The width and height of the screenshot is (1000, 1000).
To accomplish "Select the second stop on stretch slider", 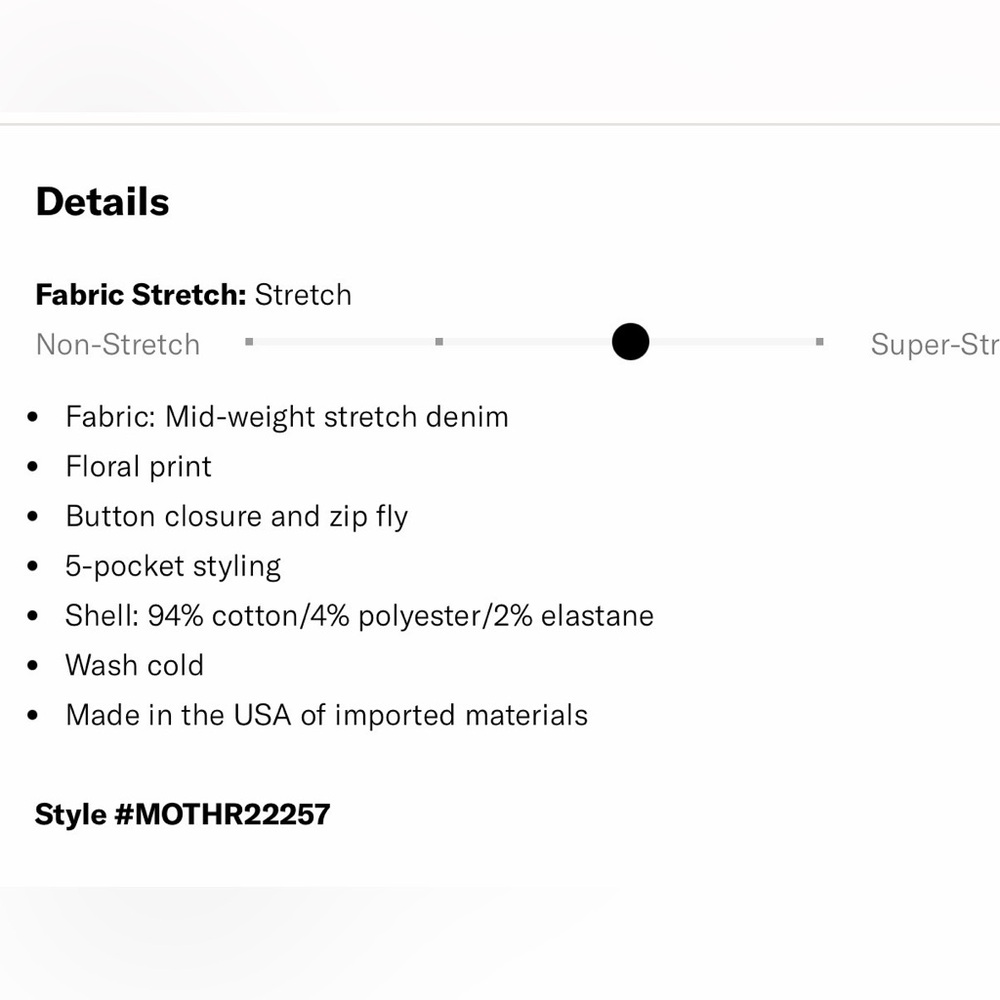I will [x=439, y=342].
